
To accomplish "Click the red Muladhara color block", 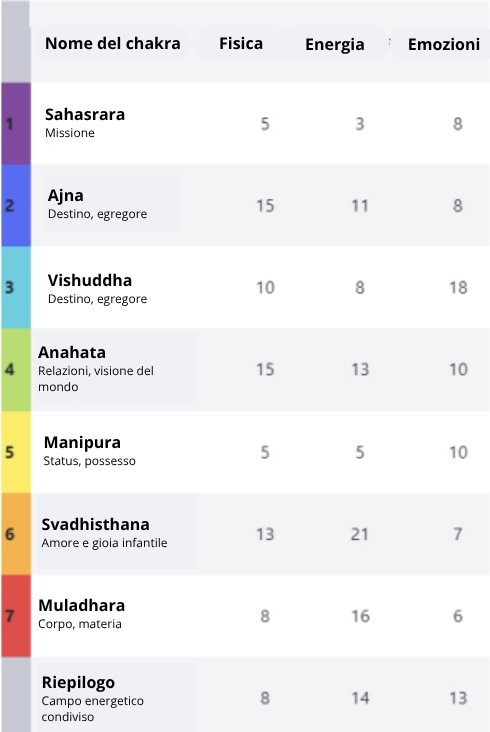I will click(16, 616).
